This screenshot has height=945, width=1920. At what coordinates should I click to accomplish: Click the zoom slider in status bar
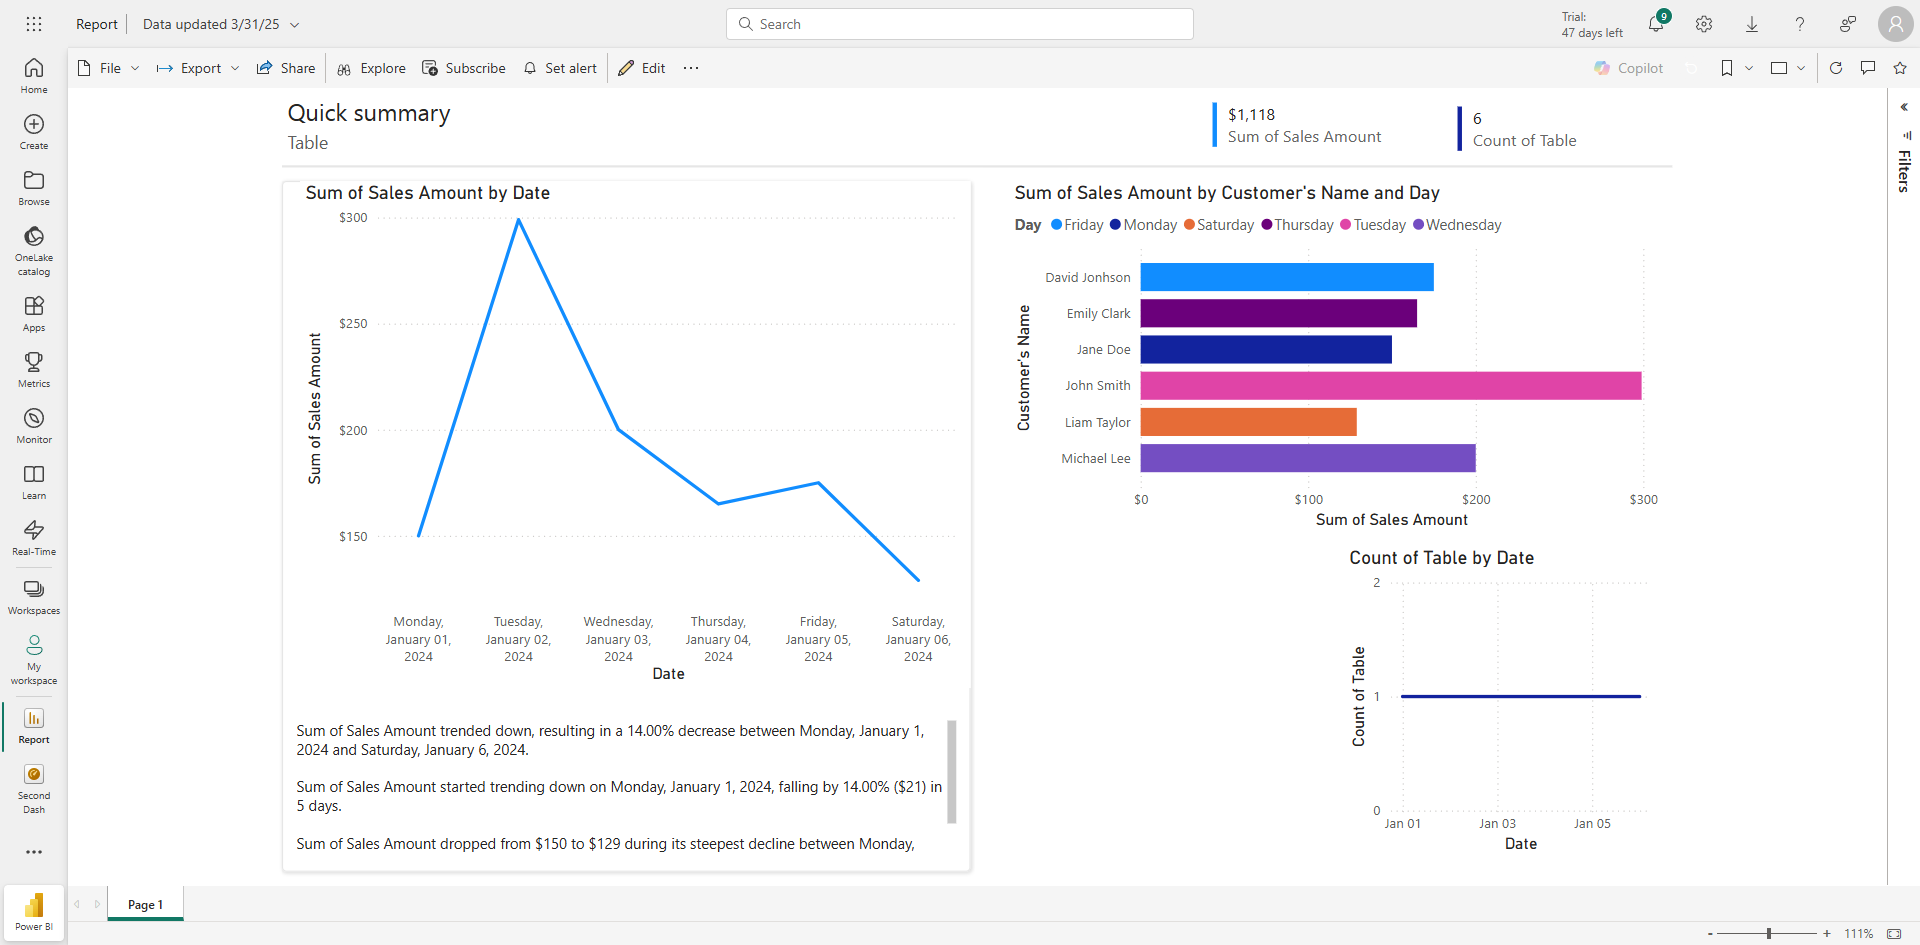1768,933
